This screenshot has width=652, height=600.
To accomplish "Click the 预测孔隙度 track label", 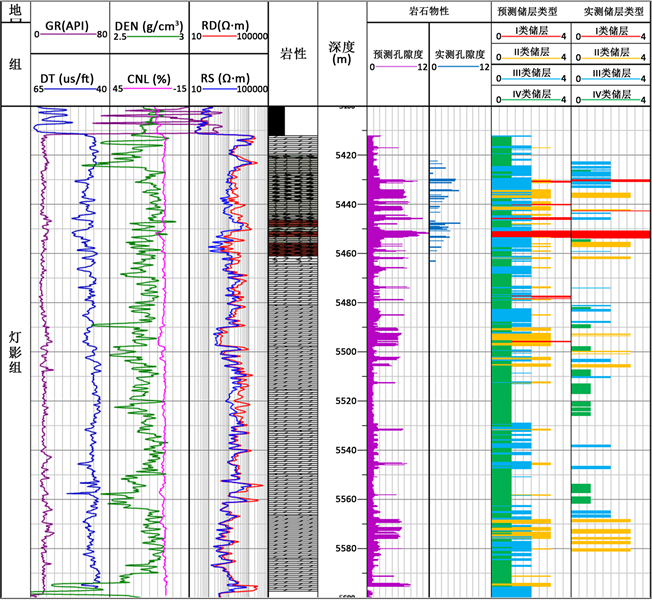I will click(x=397, y=55).
